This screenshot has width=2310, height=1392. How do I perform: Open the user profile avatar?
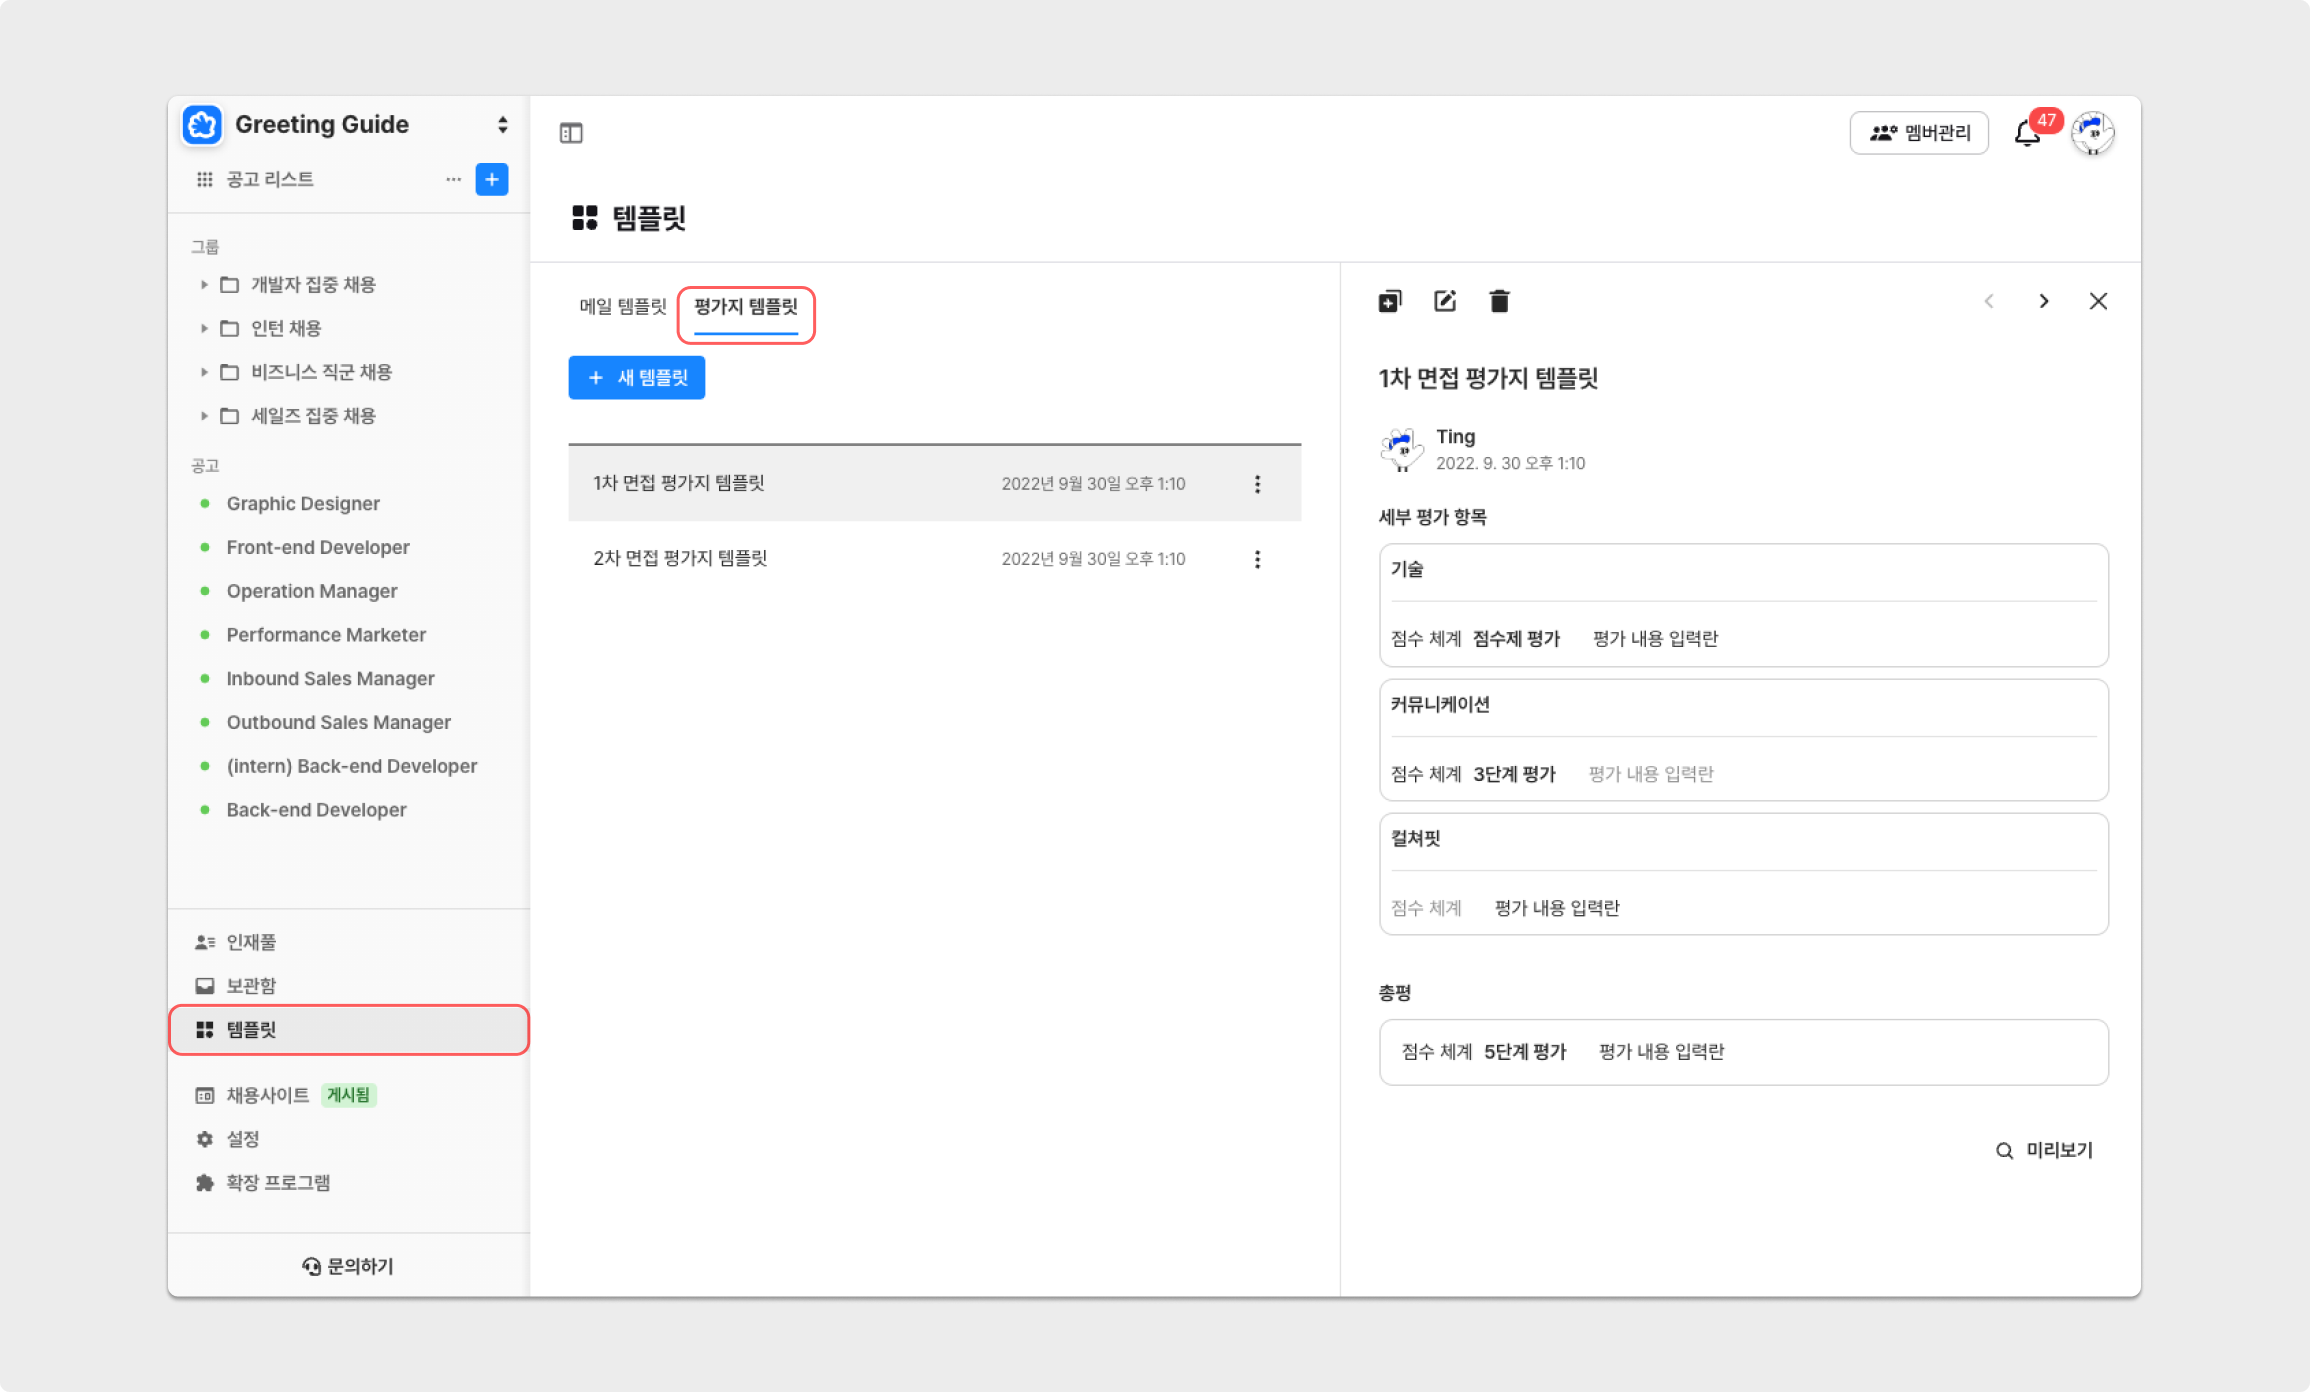(2093, 133)
